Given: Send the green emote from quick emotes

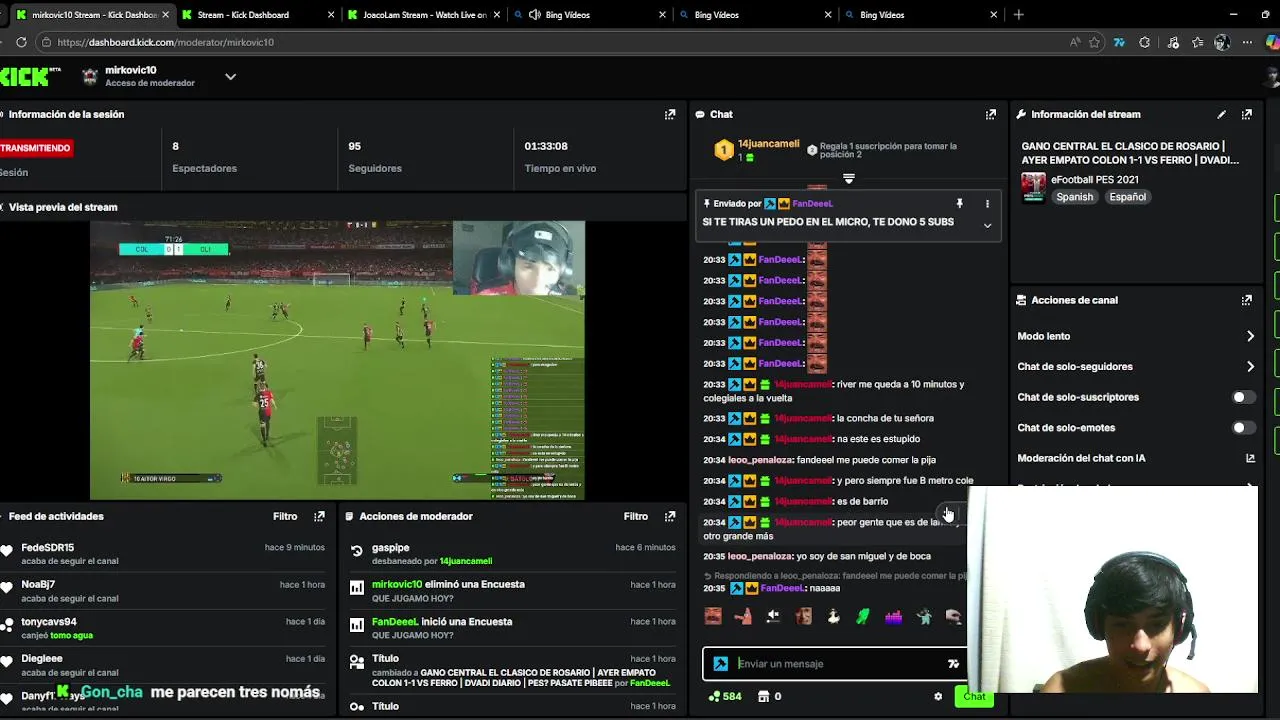Looking at the screenshot, I should tap(863, 617).
